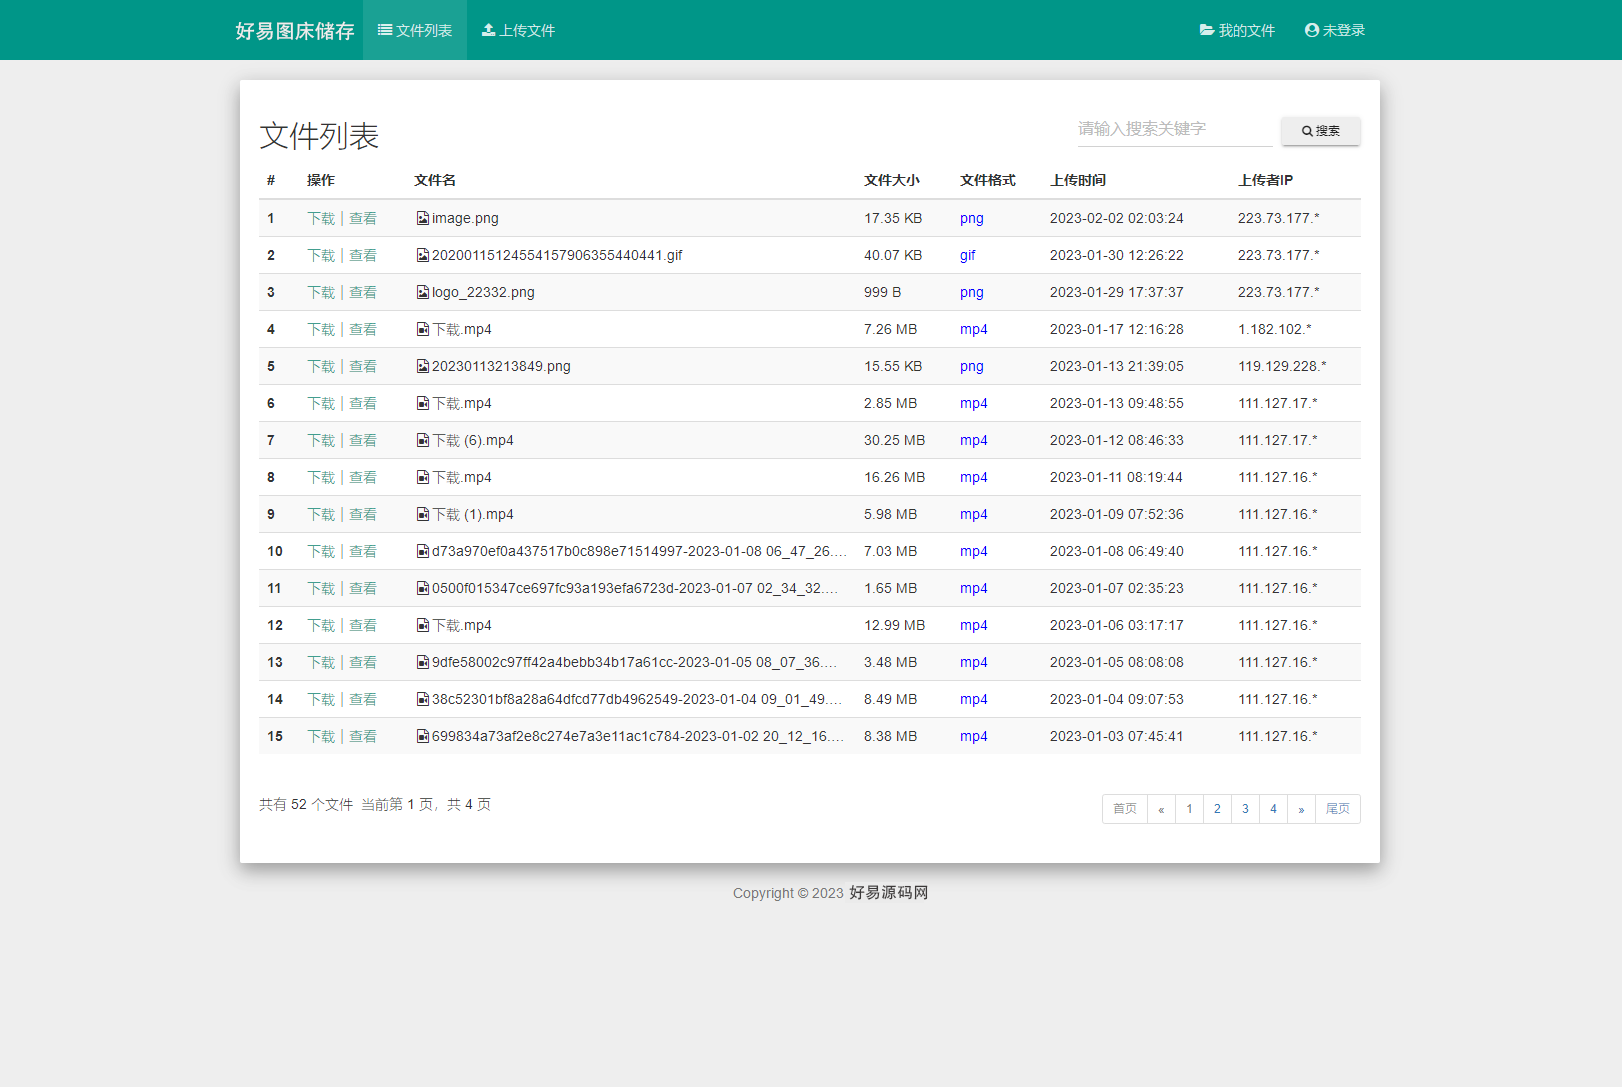
Task: Open the 文件列表 tab in navbar
Action: (415, 30)
